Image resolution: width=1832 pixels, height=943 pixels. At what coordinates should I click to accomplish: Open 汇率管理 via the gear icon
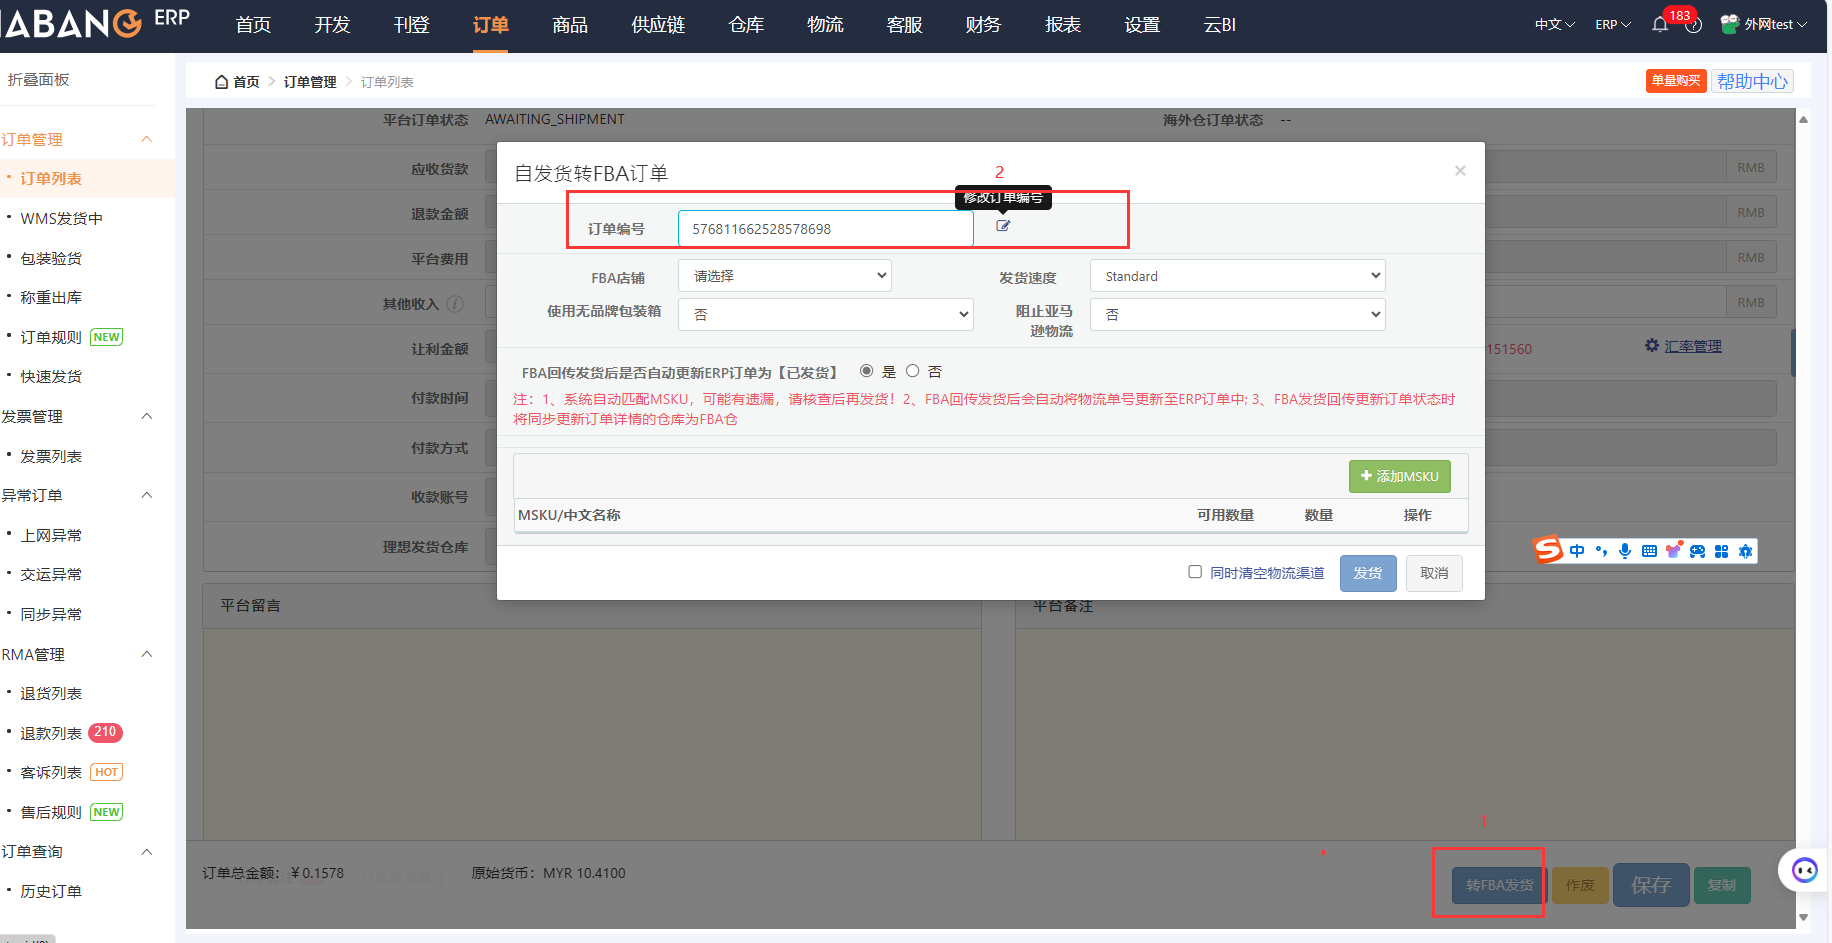[x=1651, y=345]
